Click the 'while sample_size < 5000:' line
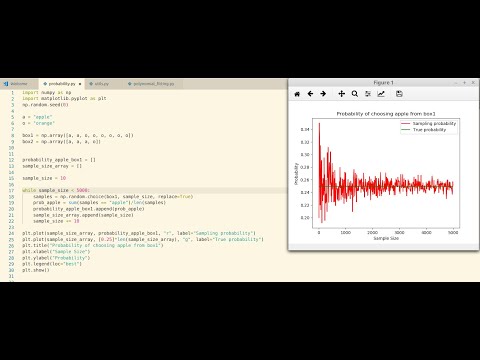This screenshot has height=360, width=480. point(56,190)
